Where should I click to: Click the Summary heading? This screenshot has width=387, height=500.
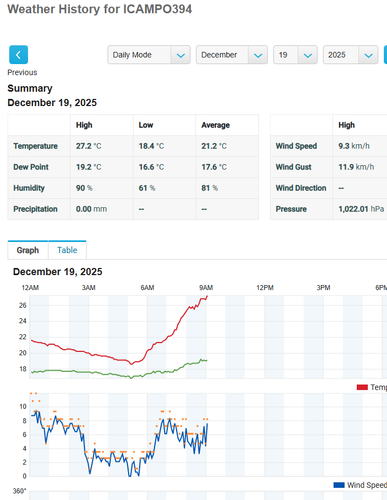click(30, 88)
